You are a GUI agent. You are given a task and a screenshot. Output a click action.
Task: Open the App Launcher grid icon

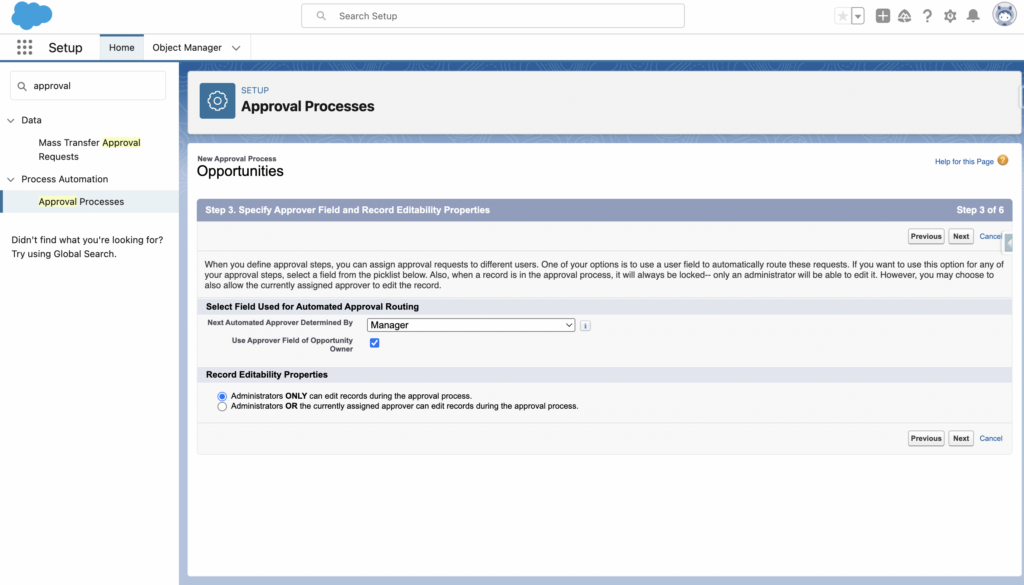coord(25,48)
